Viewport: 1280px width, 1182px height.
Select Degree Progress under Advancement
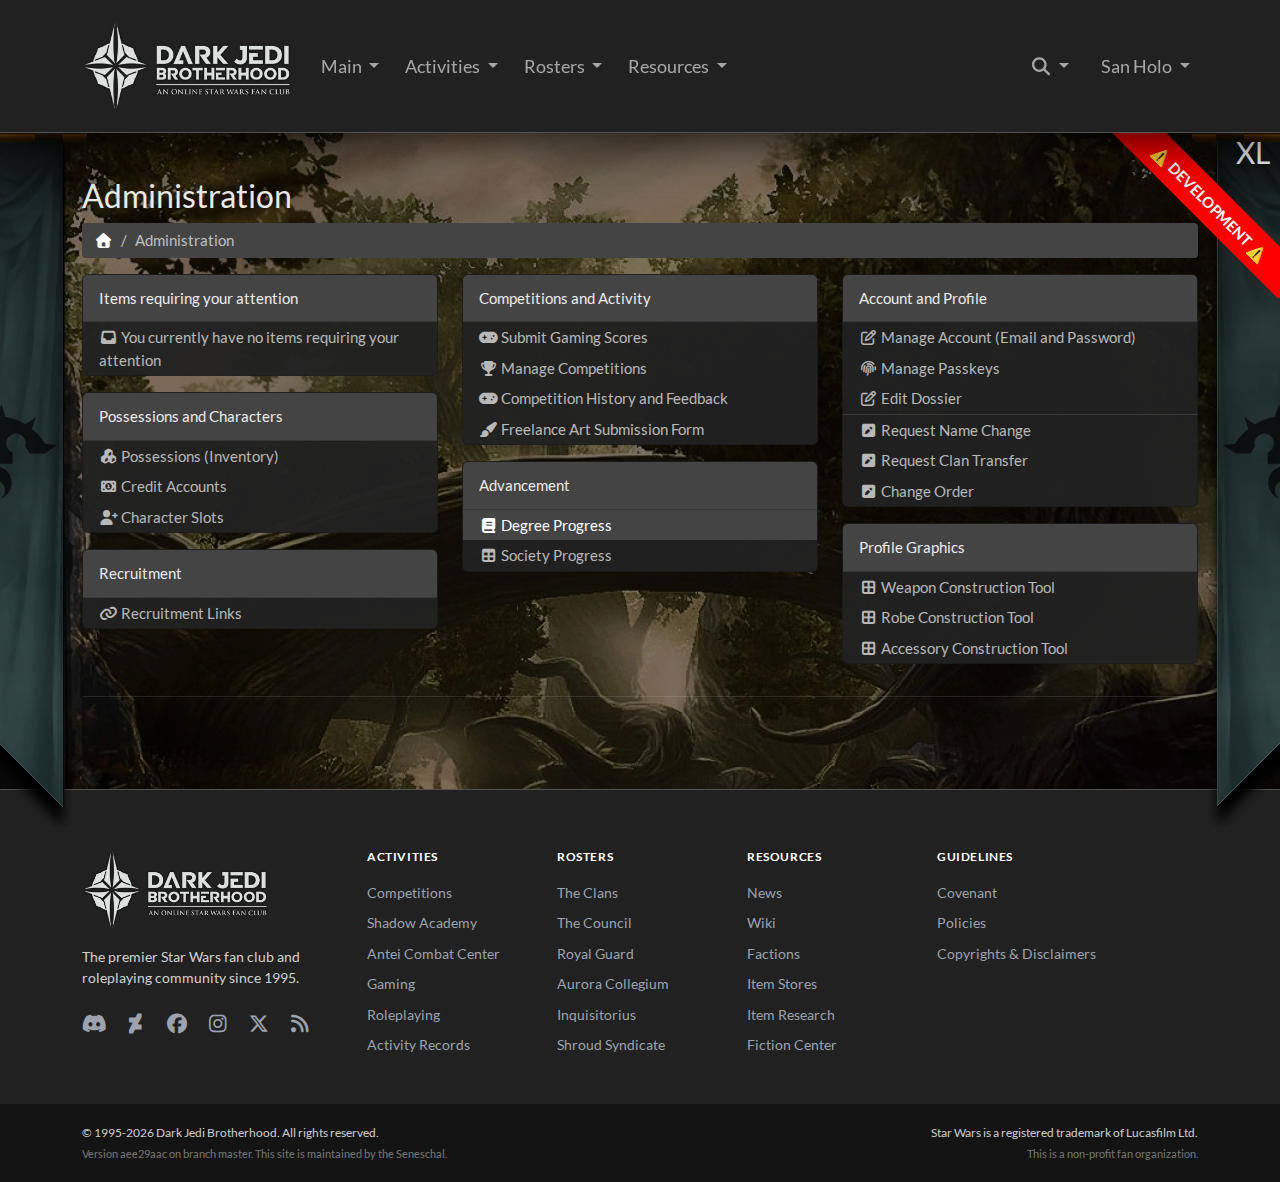coord(555,526)
